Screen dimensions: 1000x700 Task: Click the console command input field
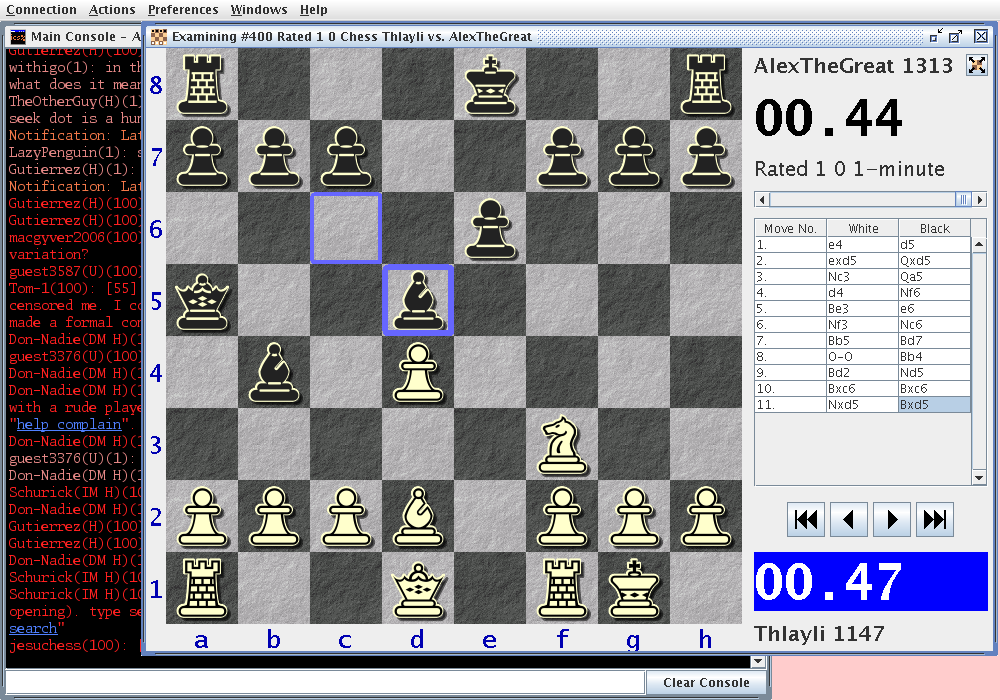[x=325, y=682]
